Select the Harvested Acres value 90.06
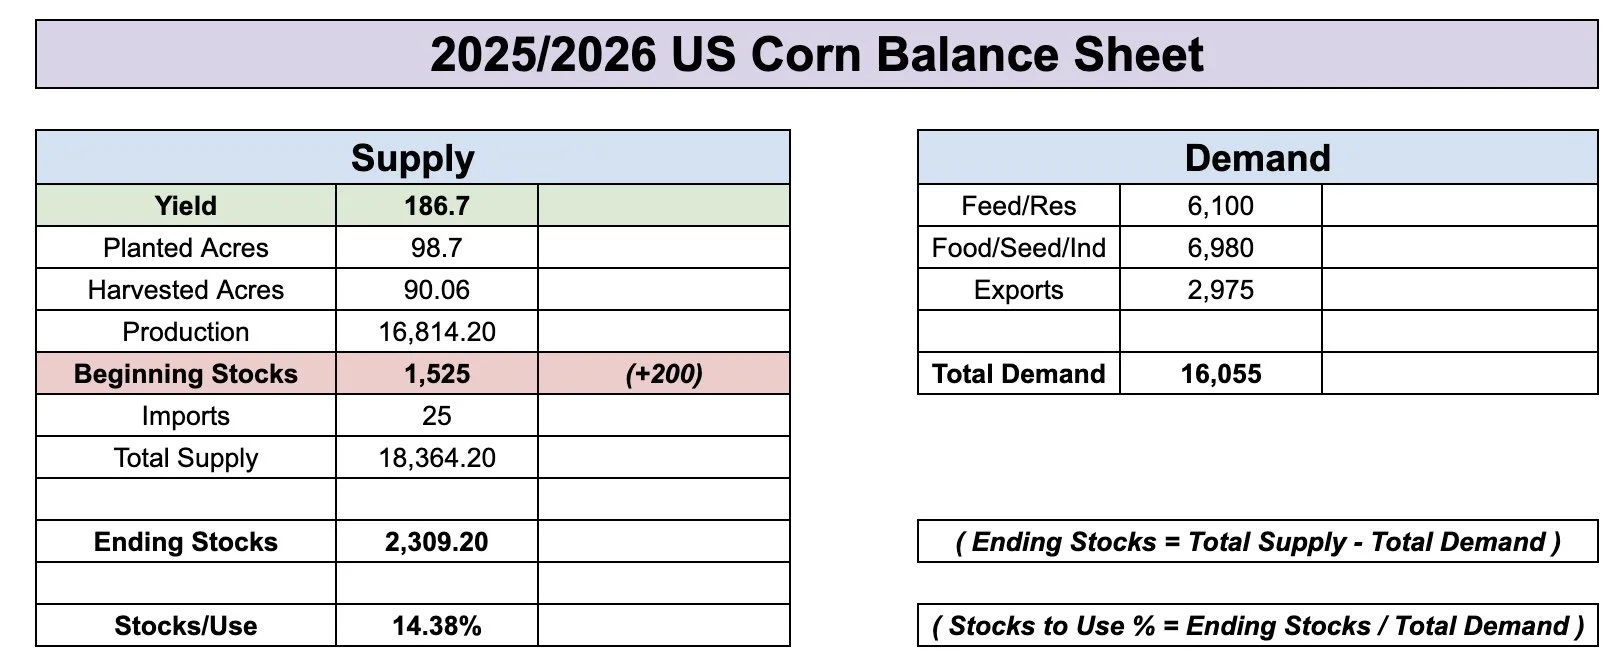Viewport: 1624px width, 660px height. pos(437,289)
